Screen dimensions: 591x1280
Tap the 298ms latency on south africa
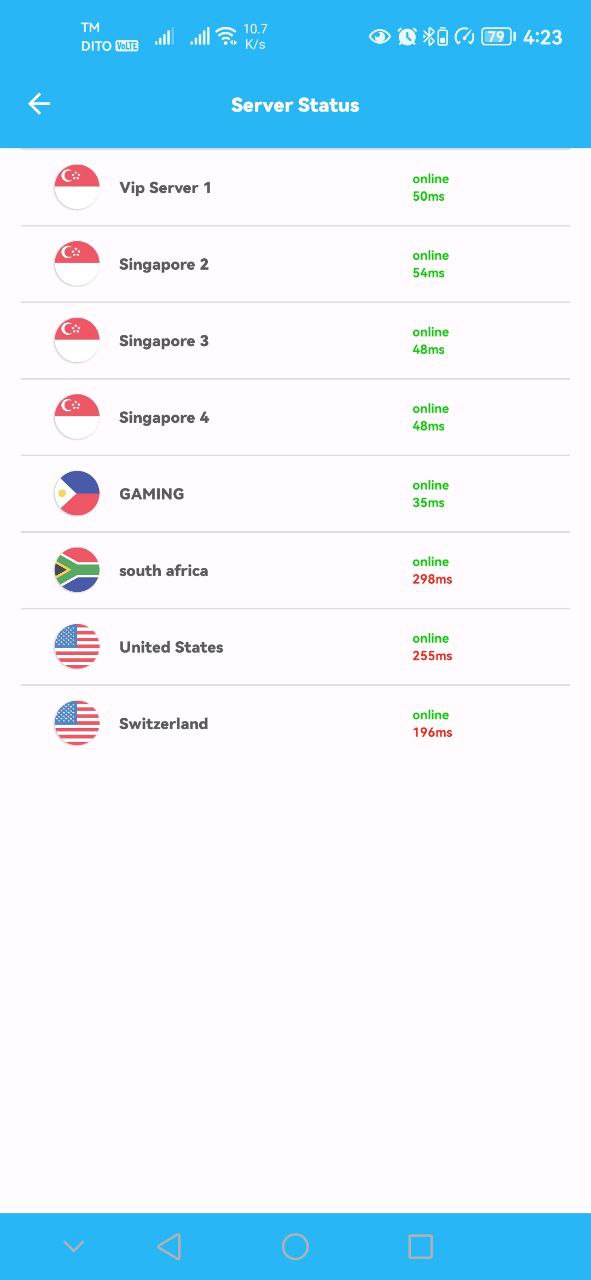pos(432,579)
